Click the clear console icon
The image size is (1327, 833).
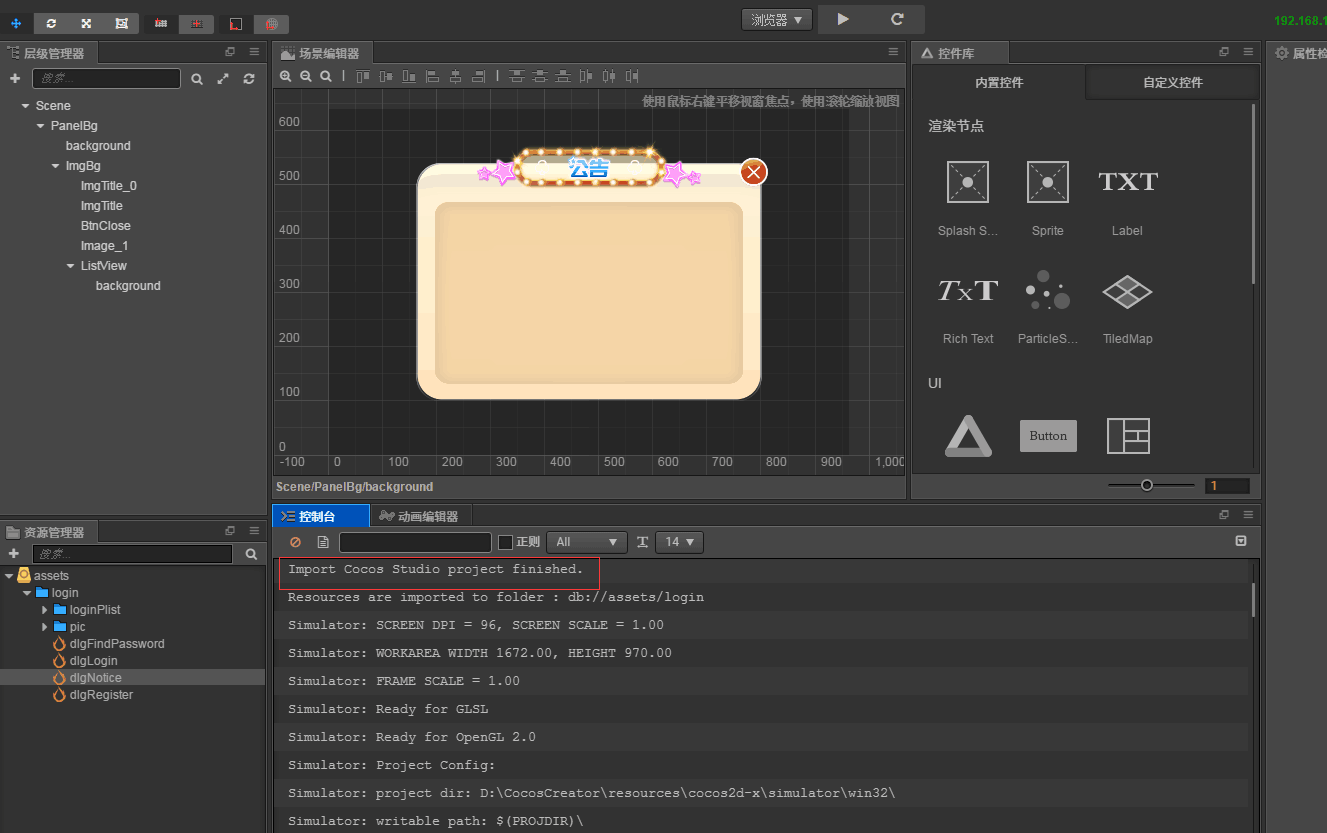coord(295,542)
